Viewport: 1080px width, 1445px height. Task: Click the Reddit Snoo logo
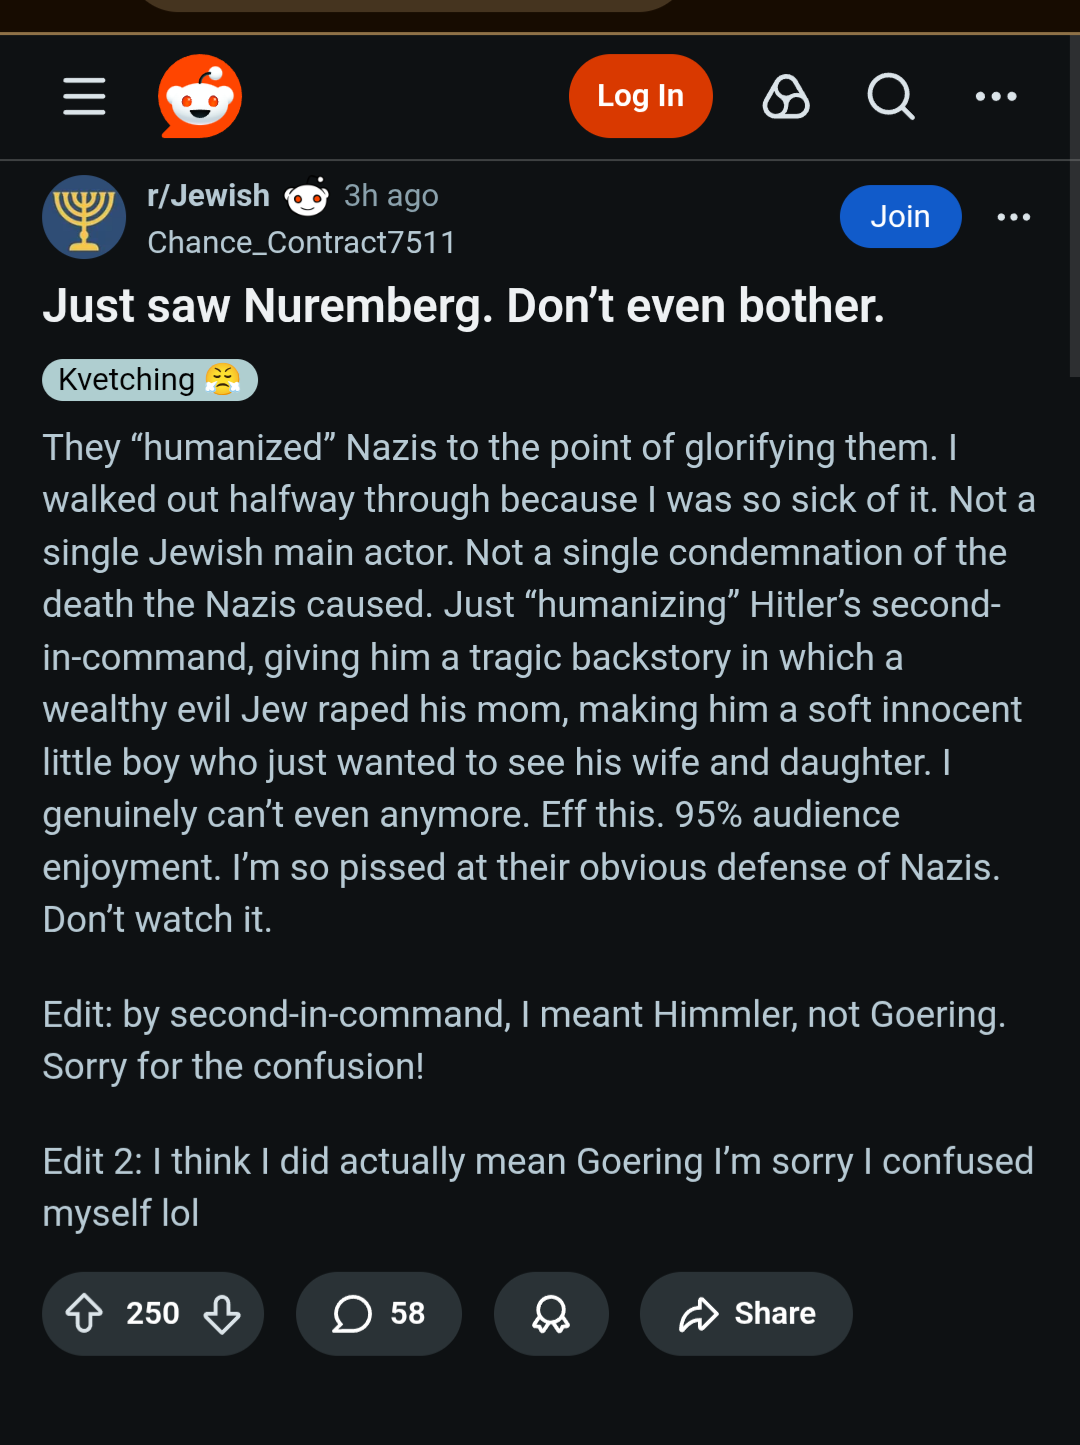pos(200,96)
